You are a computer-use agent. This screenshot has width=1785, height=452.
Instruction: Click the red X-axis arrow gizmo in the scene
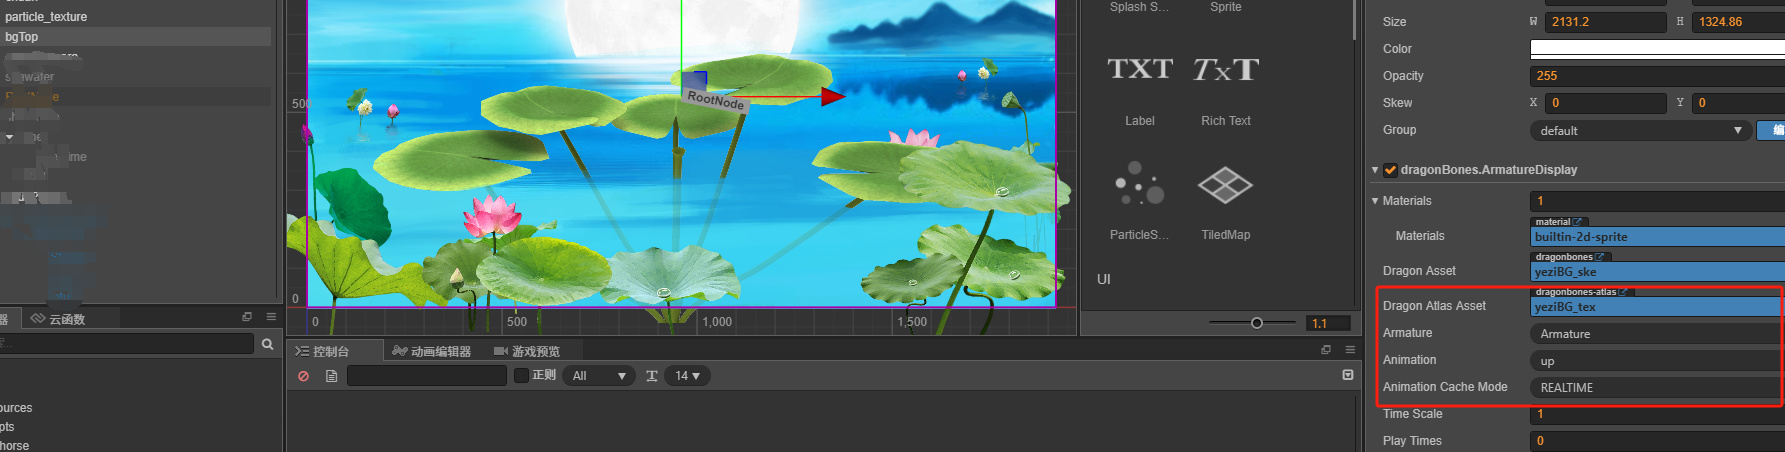coord(832,96)
